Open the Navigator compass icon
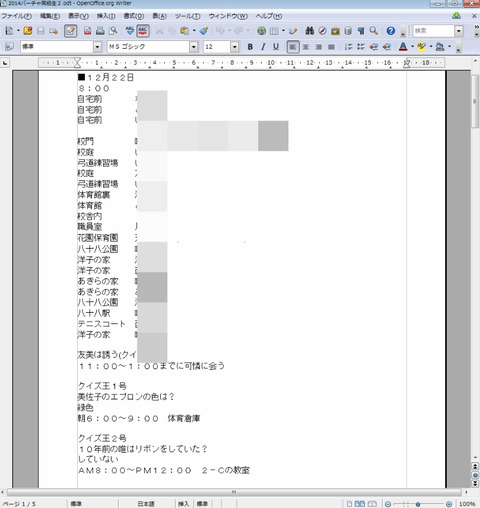 click(322, 31)
